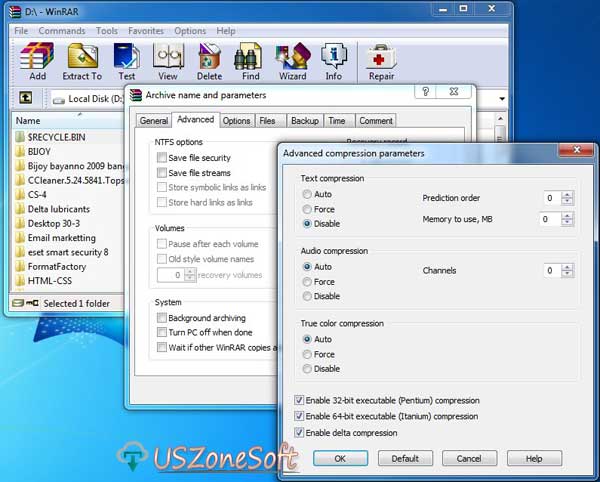Increase Prediction order spinner value

tap(567, 194)
